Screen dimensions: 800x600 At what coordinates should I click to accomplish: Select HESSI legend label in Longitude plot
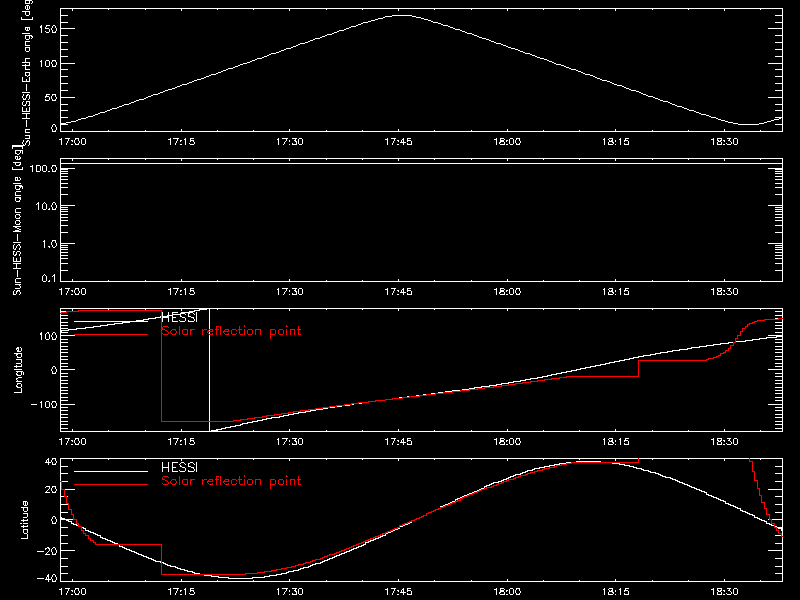pyautogui.click(x=179, y=317)
